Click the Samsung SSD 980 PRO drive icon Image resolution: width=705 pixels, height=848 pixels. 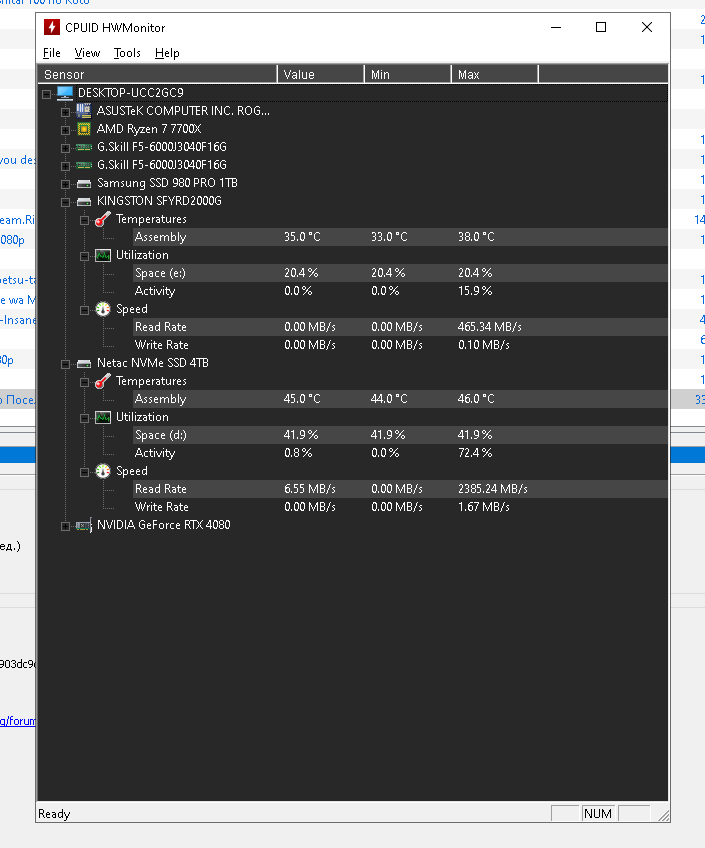[84, 183]
